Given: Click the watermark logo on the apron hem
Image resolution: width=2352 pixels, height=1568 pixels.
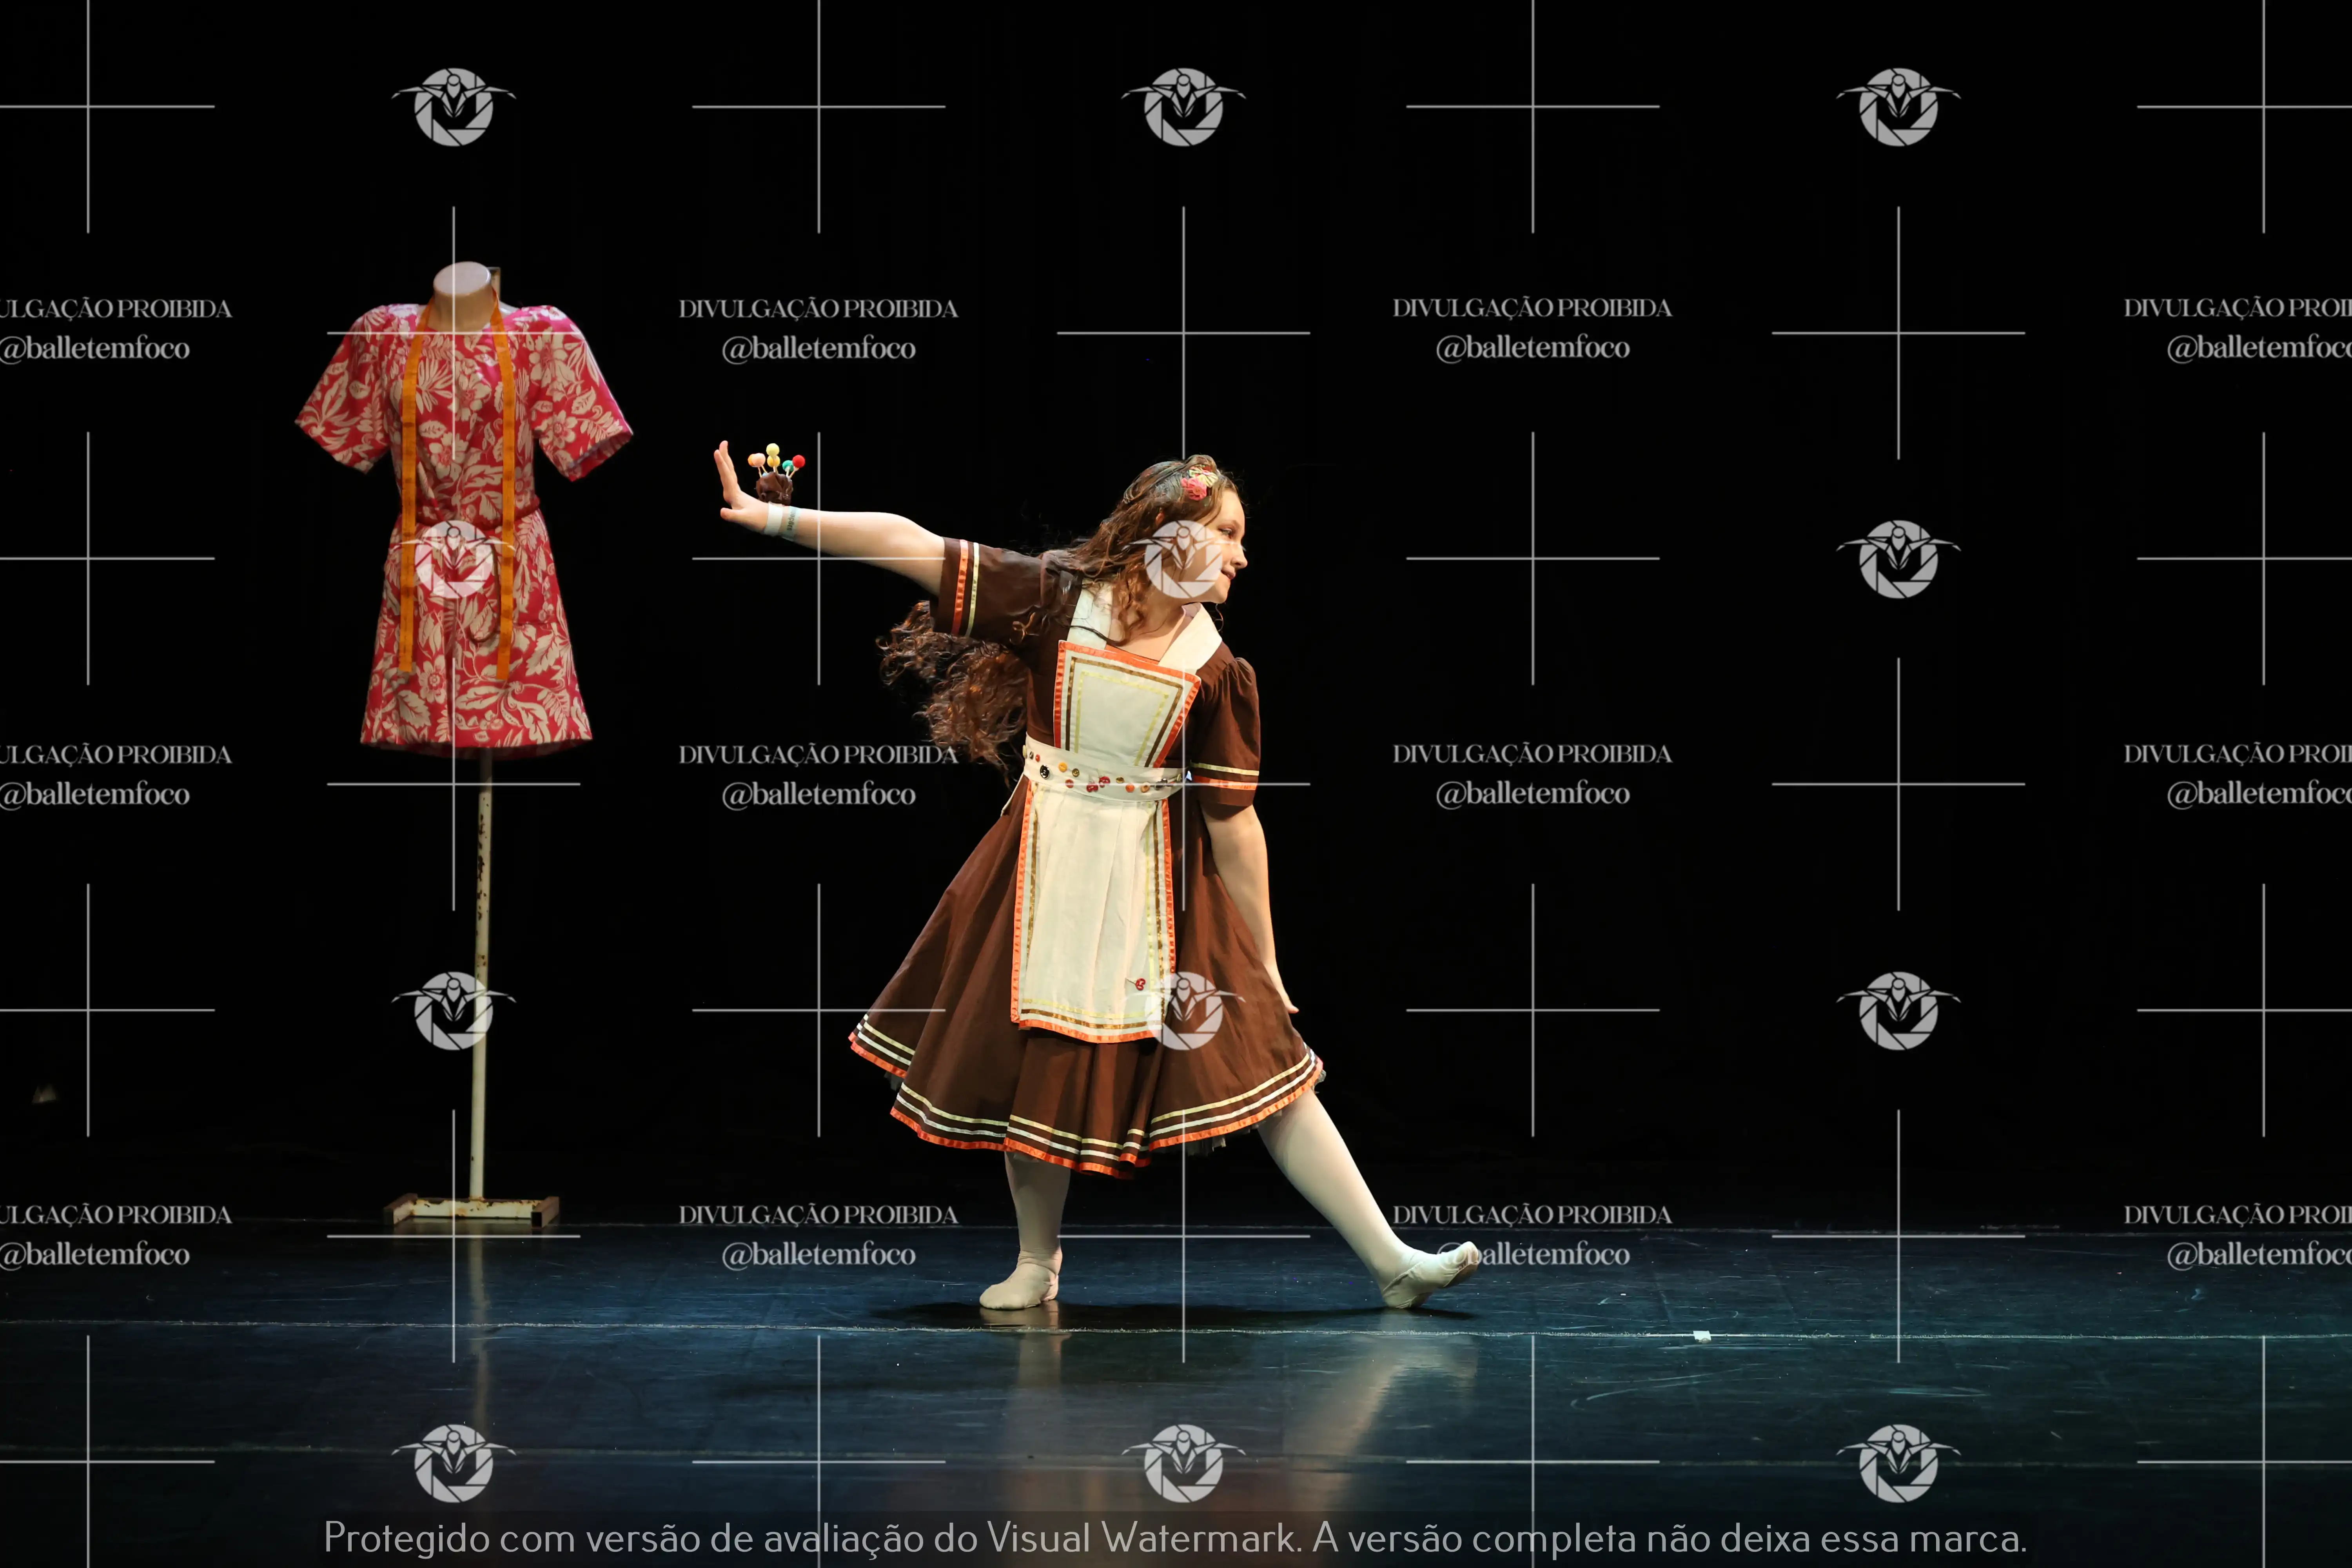Looking at the screenshot, I should (x=1184, y=1010).
